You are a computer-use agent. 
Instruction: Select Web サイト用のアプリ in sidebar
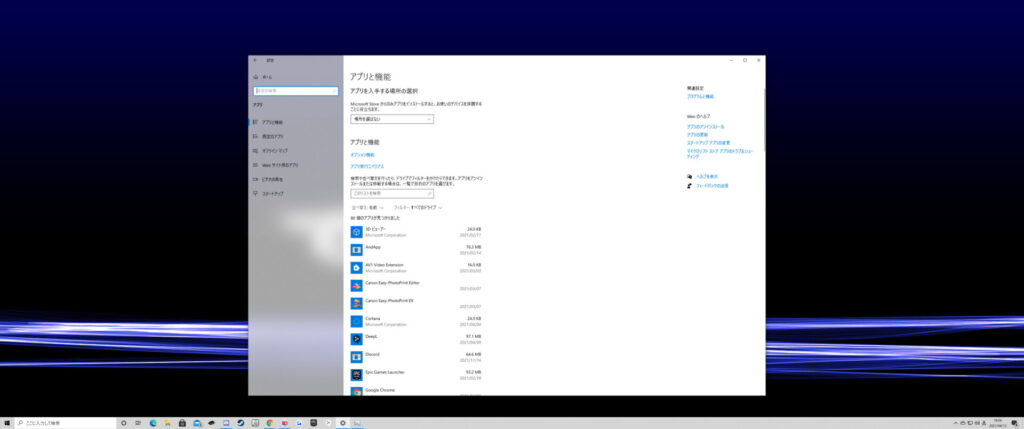[295, 165]
